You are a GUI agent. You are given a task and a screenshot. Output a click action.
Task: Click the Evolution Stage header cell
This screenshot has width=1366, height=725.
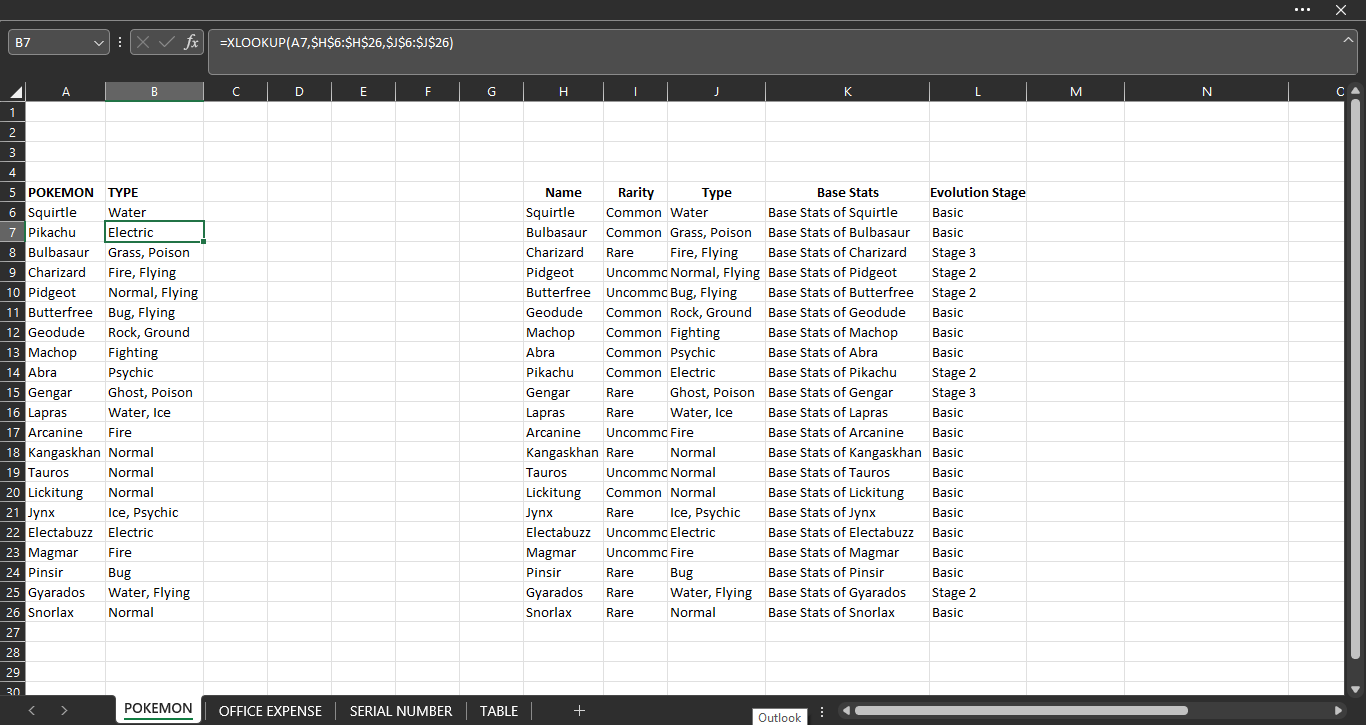point(978,192)
